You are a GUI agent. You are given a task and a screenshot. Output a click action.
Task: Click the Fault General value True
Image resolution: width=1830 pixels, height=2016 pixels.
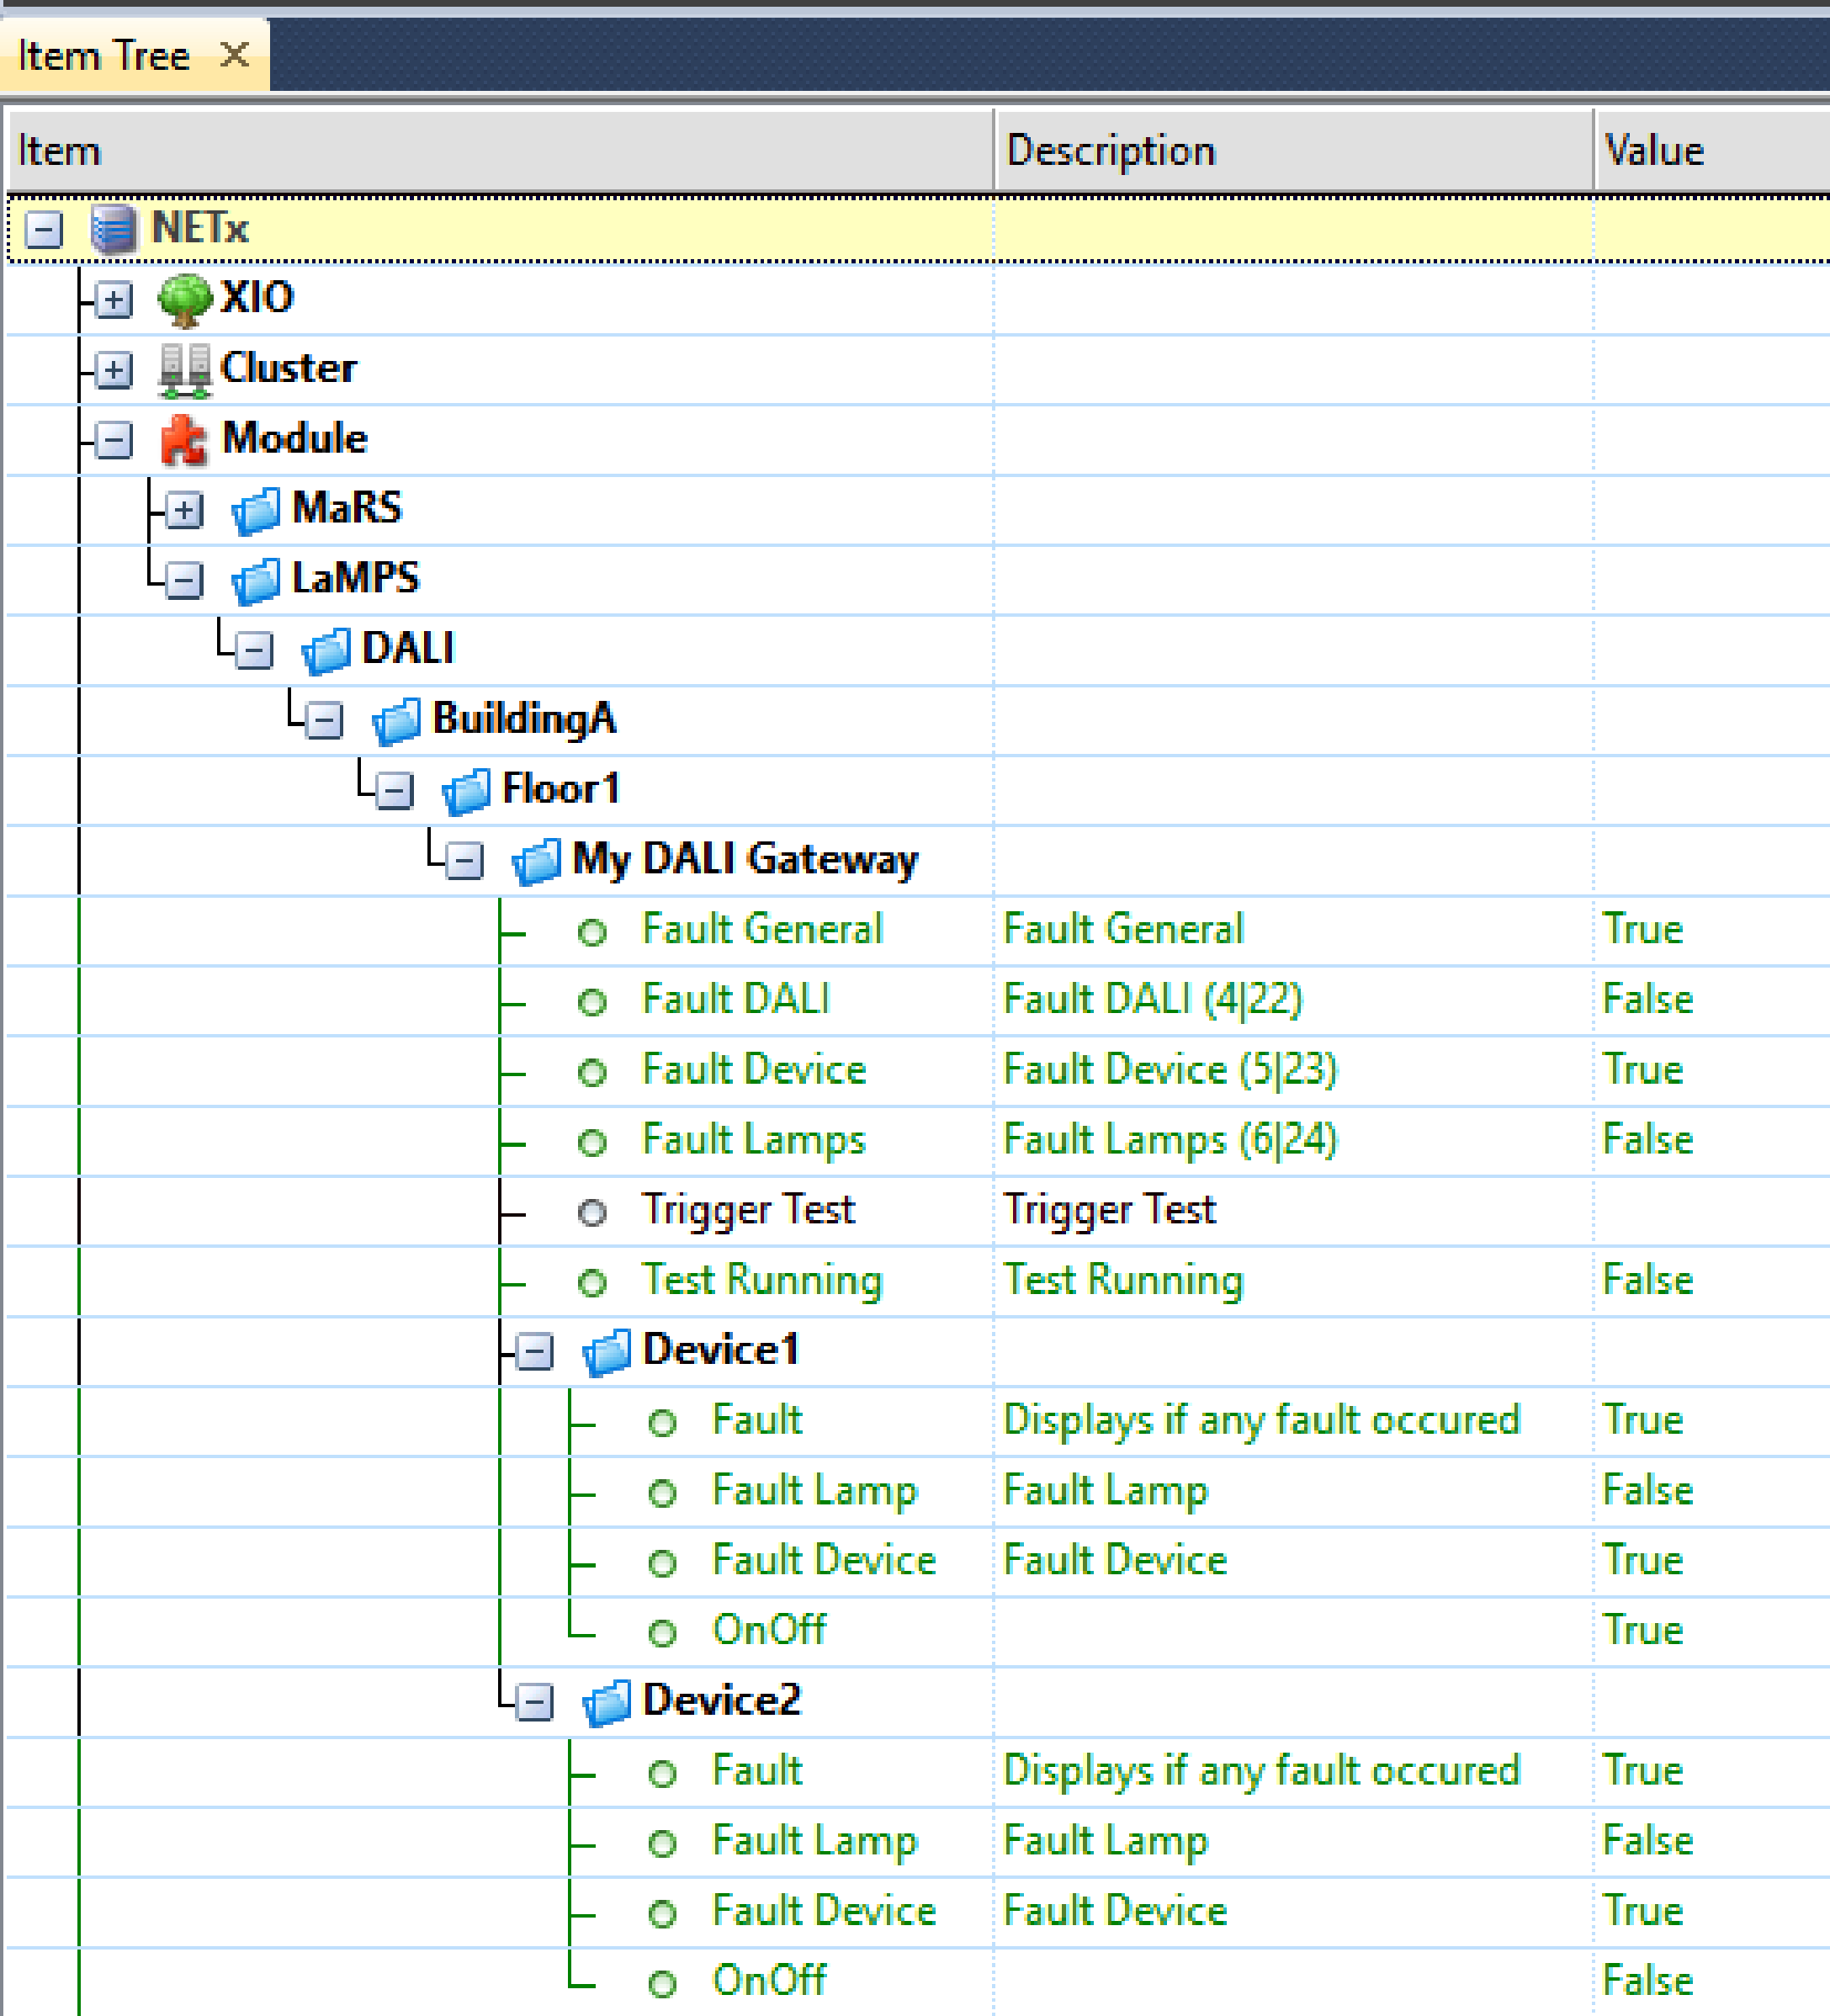pyautogui.click(x=1643, y=929)
